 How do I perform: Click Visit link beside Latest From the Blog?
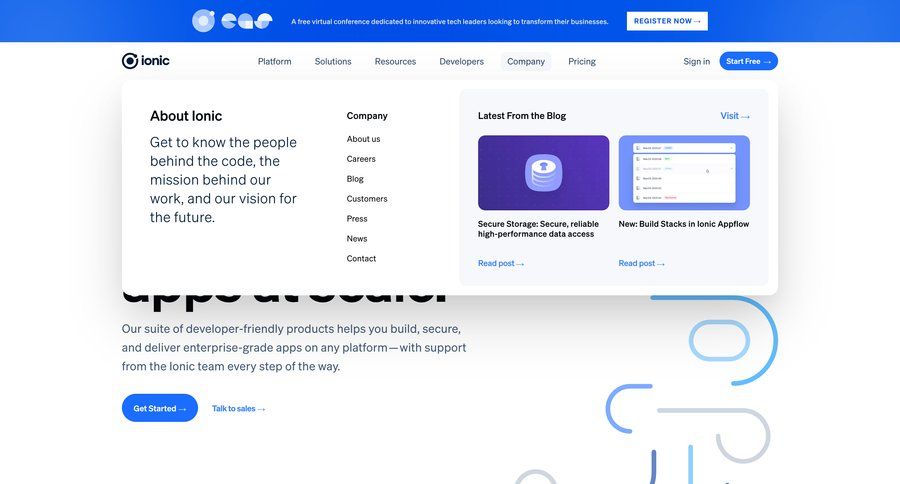735,116
